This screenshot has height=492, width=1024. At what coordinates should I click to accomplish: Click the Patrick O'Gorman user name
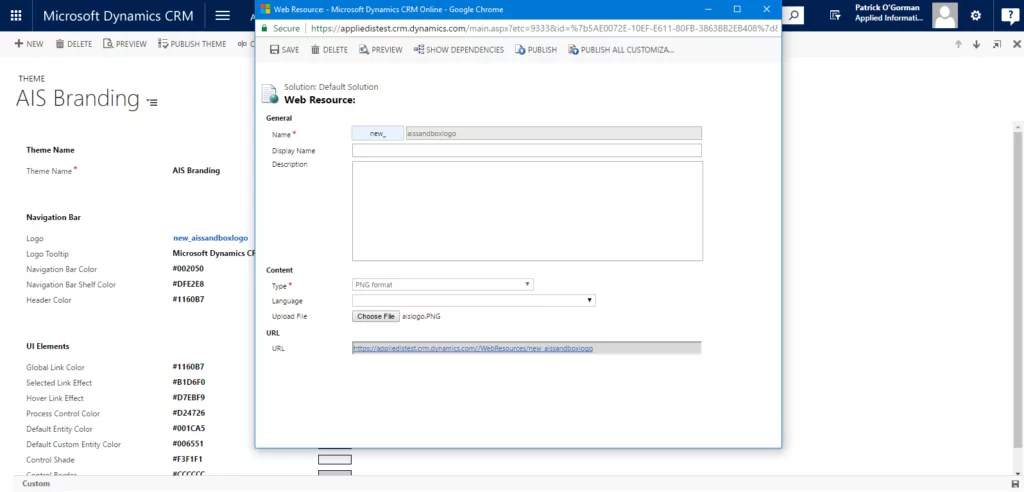tap(888, 8)
